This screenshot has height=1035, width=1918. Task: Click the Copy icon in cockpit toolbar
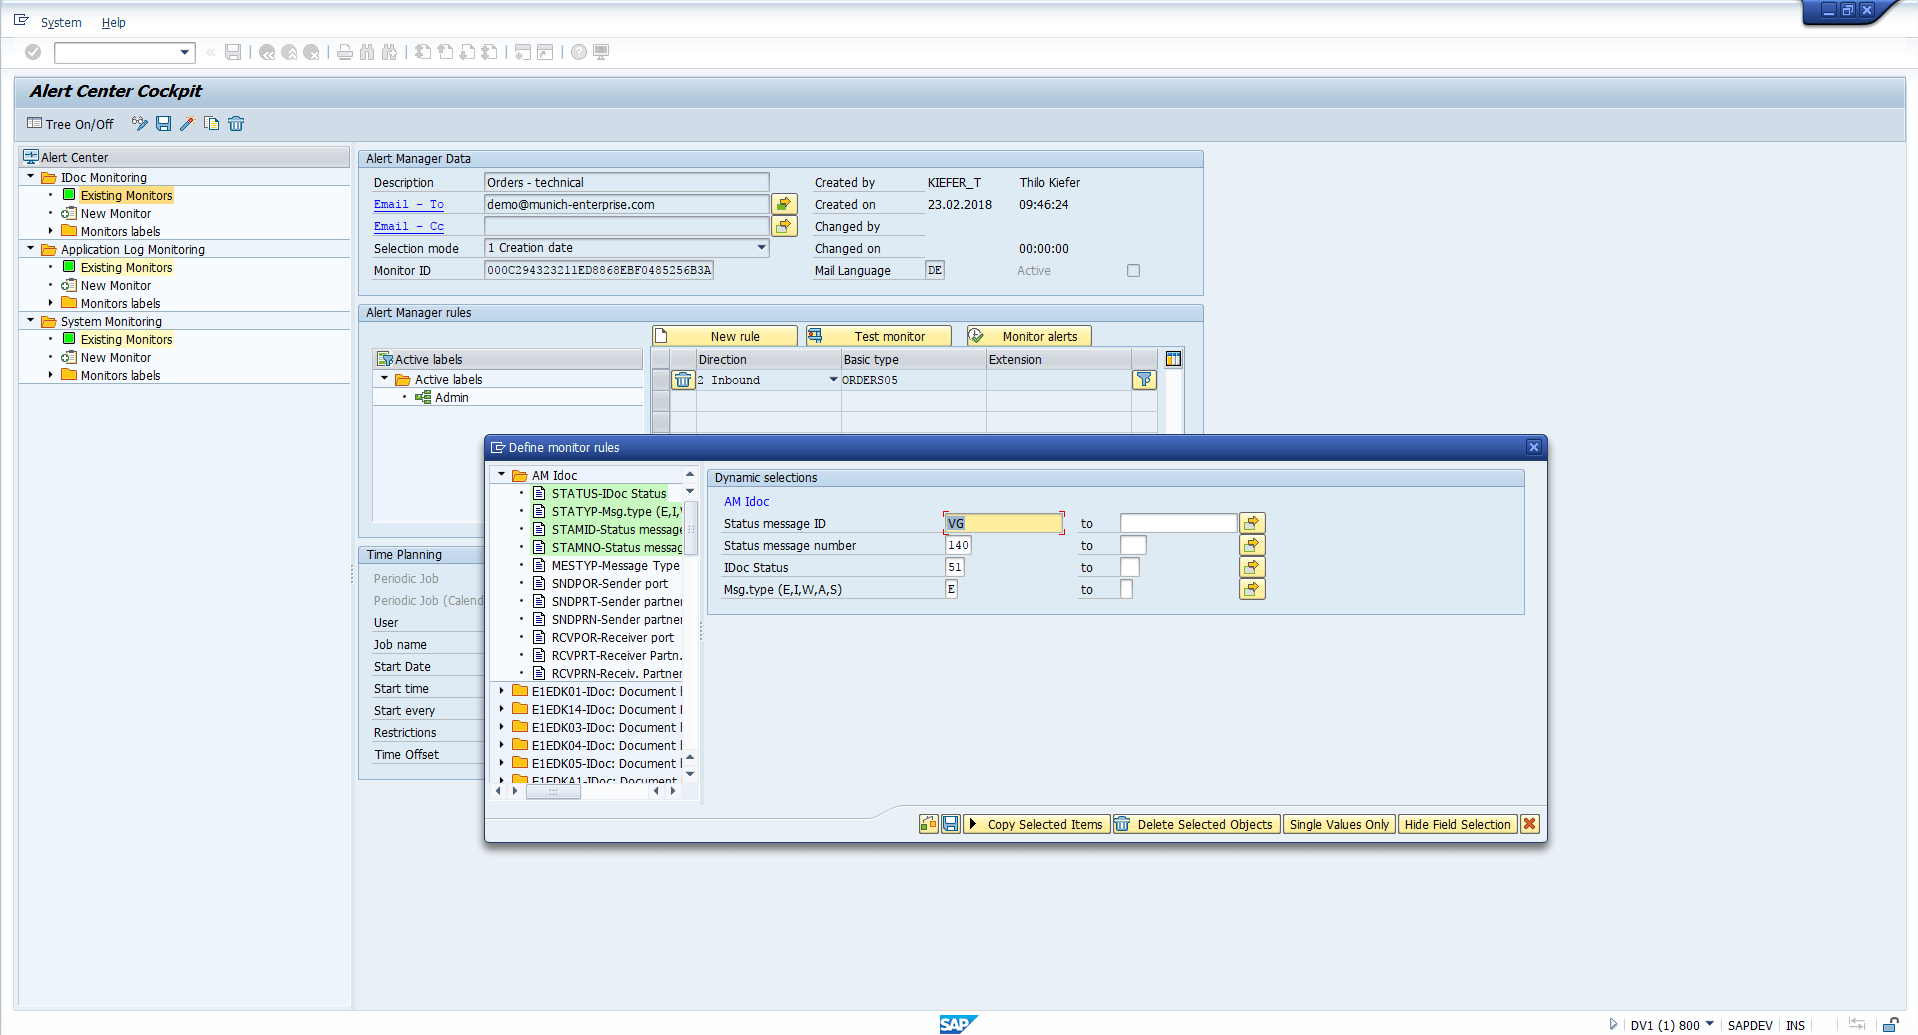pos(211,124)
